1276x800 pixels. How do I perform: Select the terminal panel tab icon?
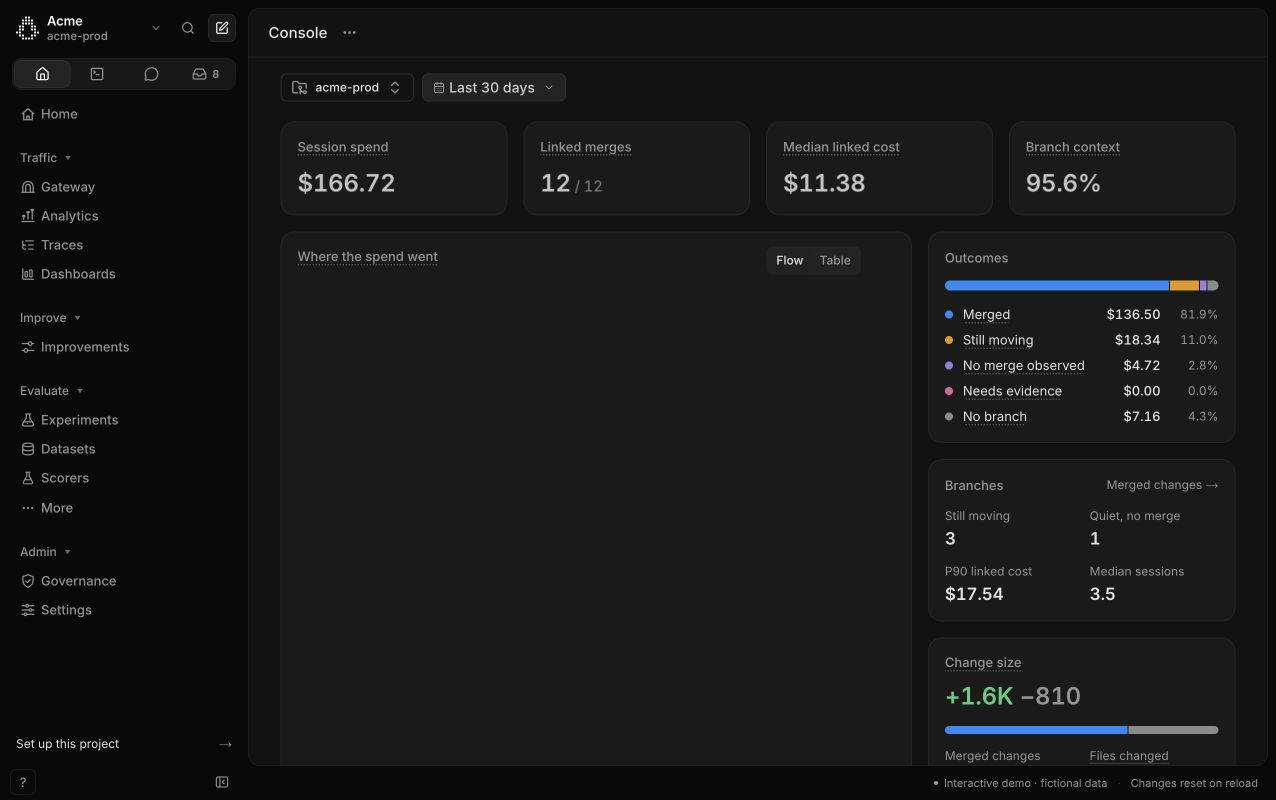(97, 74)
